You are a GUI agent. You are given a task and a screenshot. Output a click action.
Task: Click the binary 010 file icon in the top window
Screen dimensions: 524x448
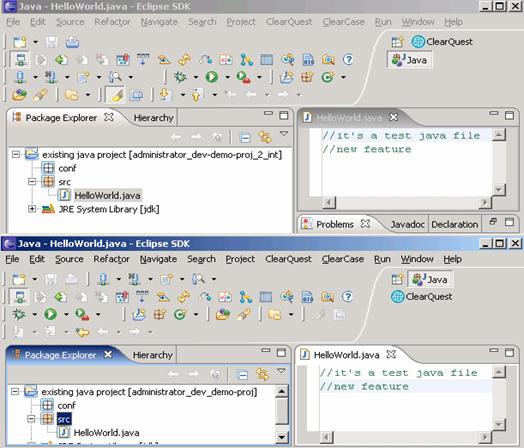(x=308, y=60)
